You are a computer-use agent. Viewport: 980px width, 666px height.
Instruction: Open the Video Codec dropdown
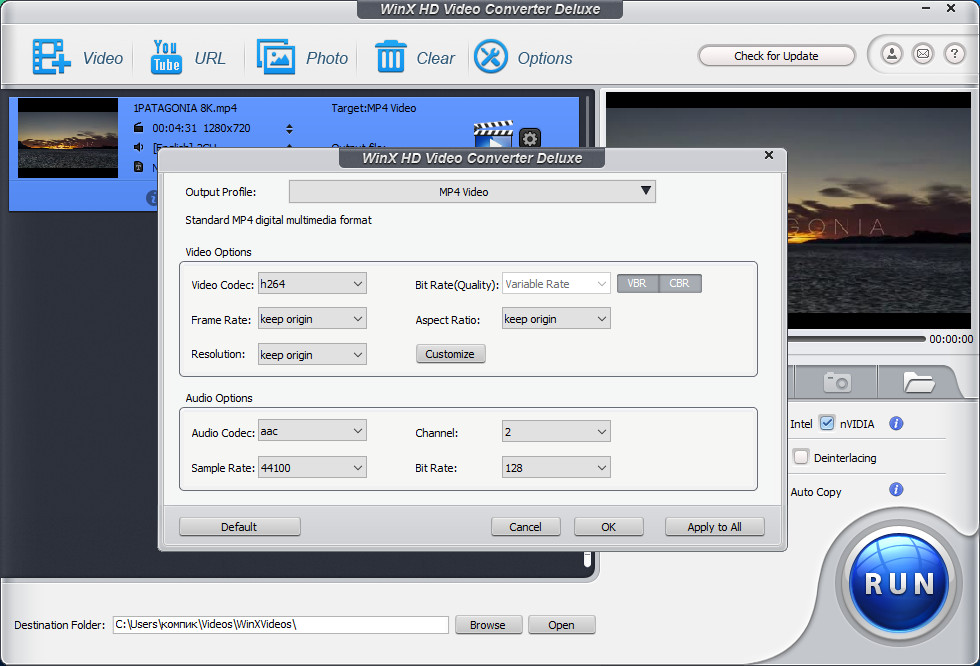(x=312, y=284)
